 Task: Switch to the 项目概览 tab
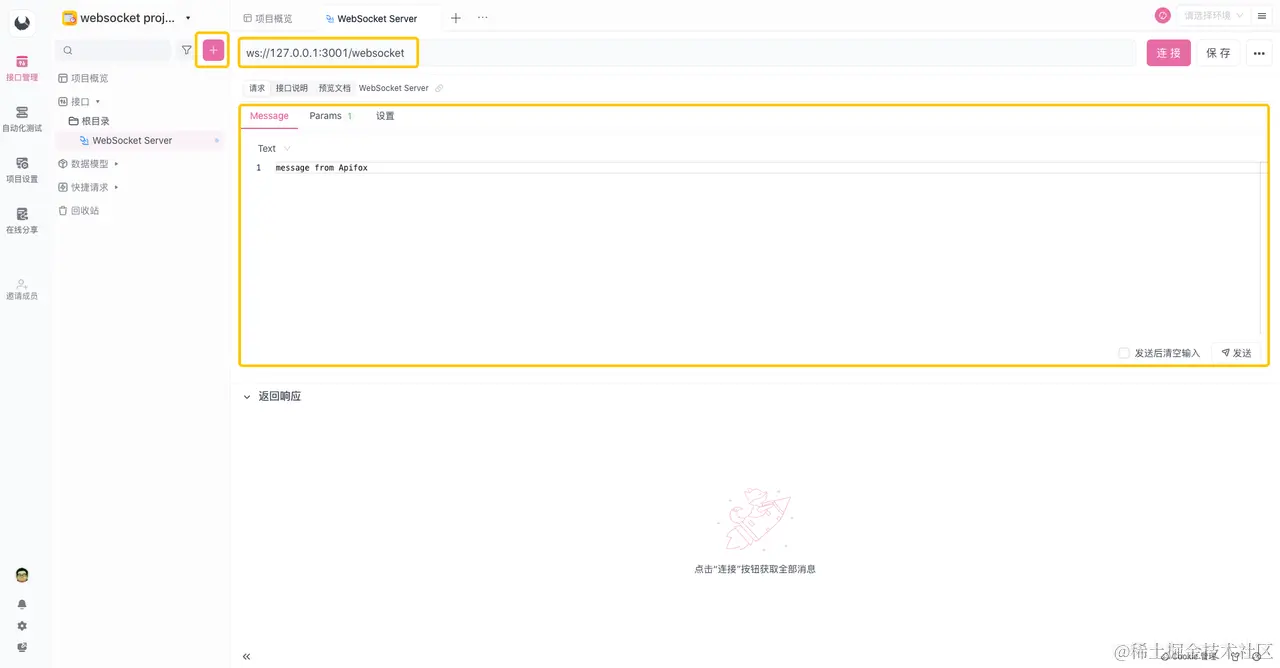268,18
